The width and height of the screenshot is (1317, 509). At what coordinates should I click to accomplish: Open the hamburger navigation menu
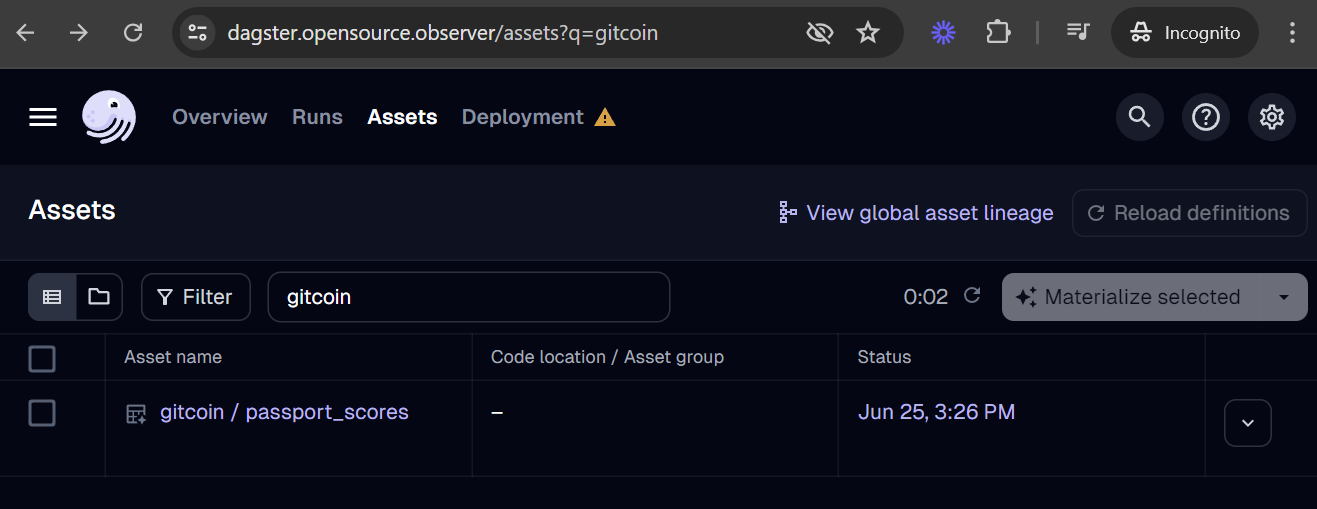tap(43, 117)
